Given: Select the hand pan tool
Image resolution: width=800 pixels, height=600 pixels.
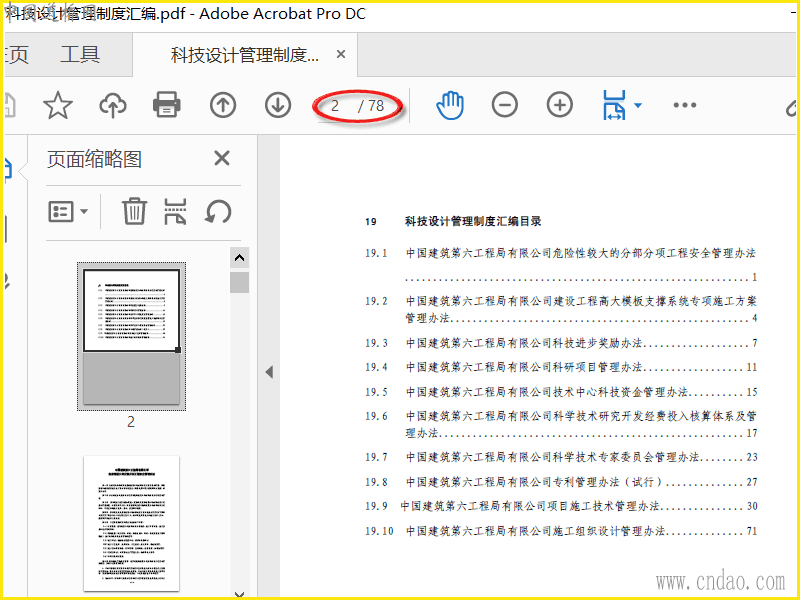Looking at the screenshot, I should pos(450,106).
